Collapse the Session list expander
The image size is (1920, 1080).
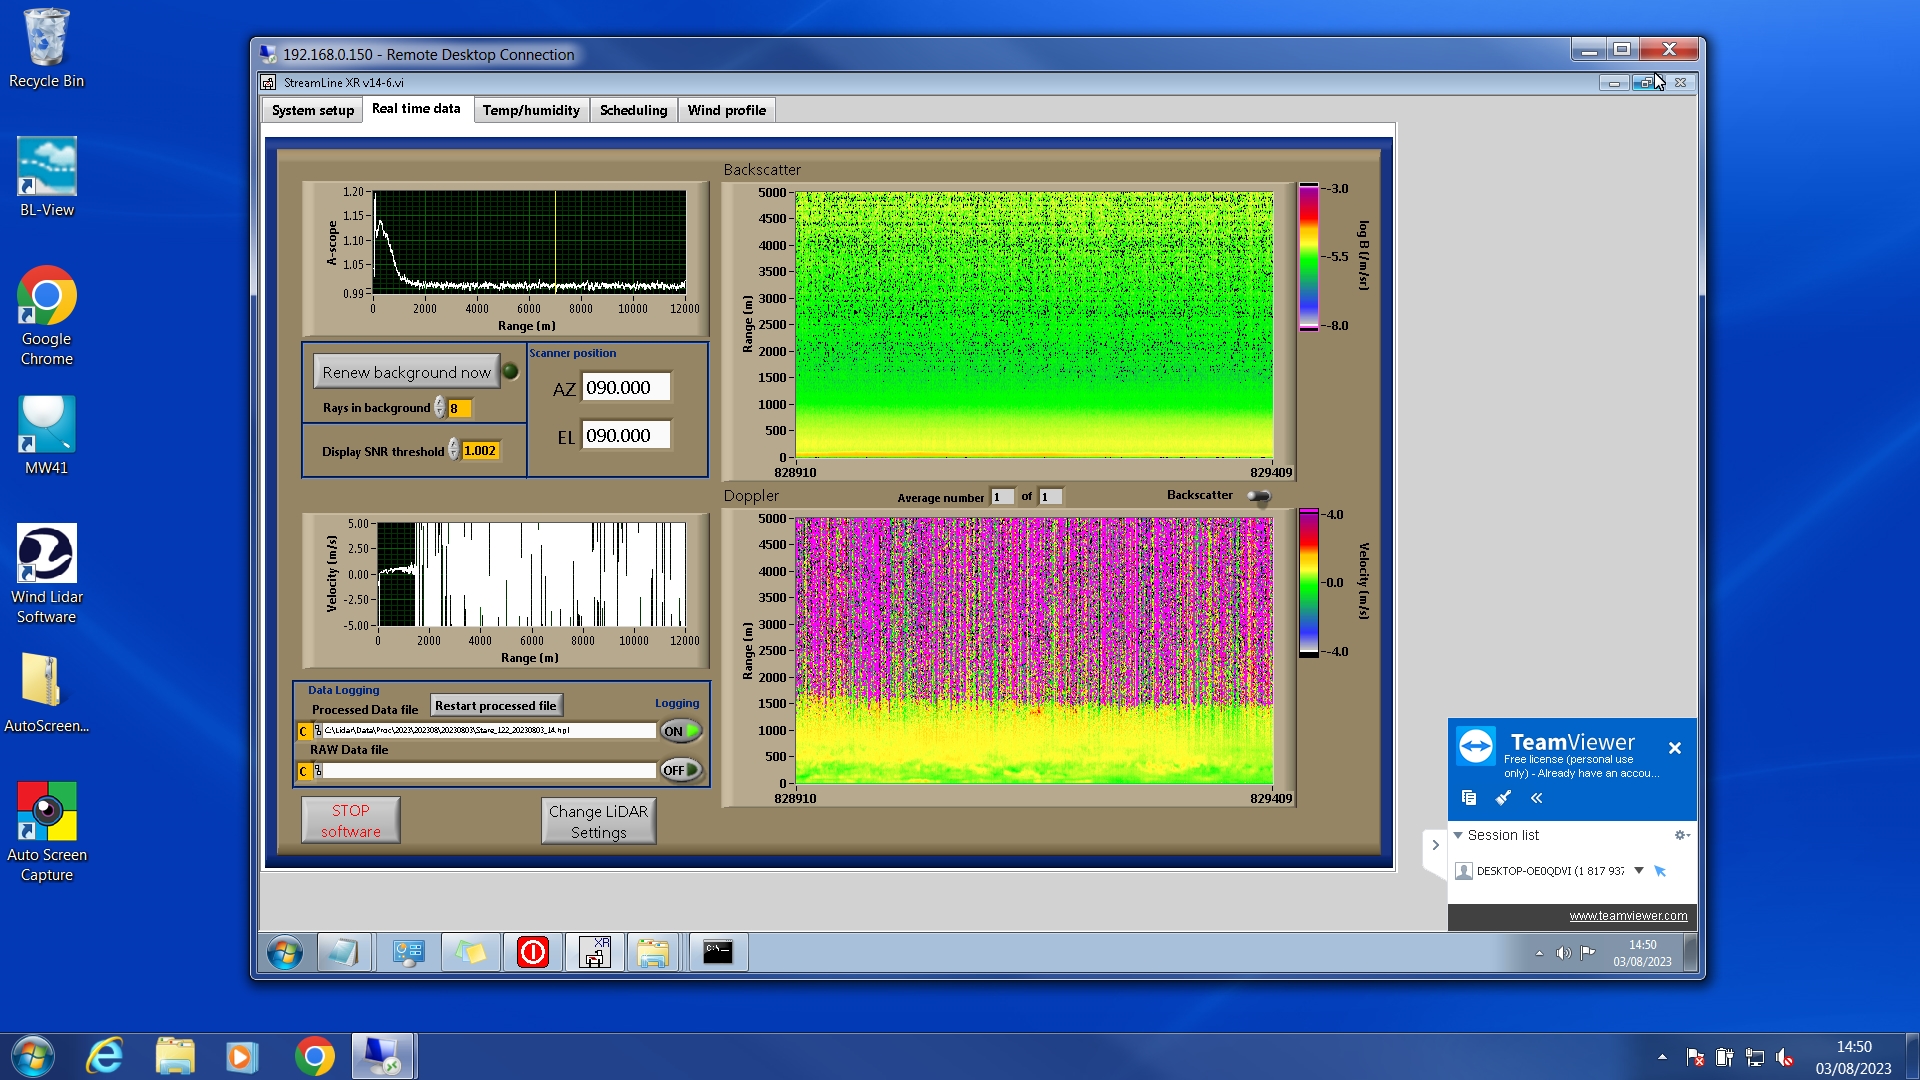pyautogui.click(x=1458, y=835)
